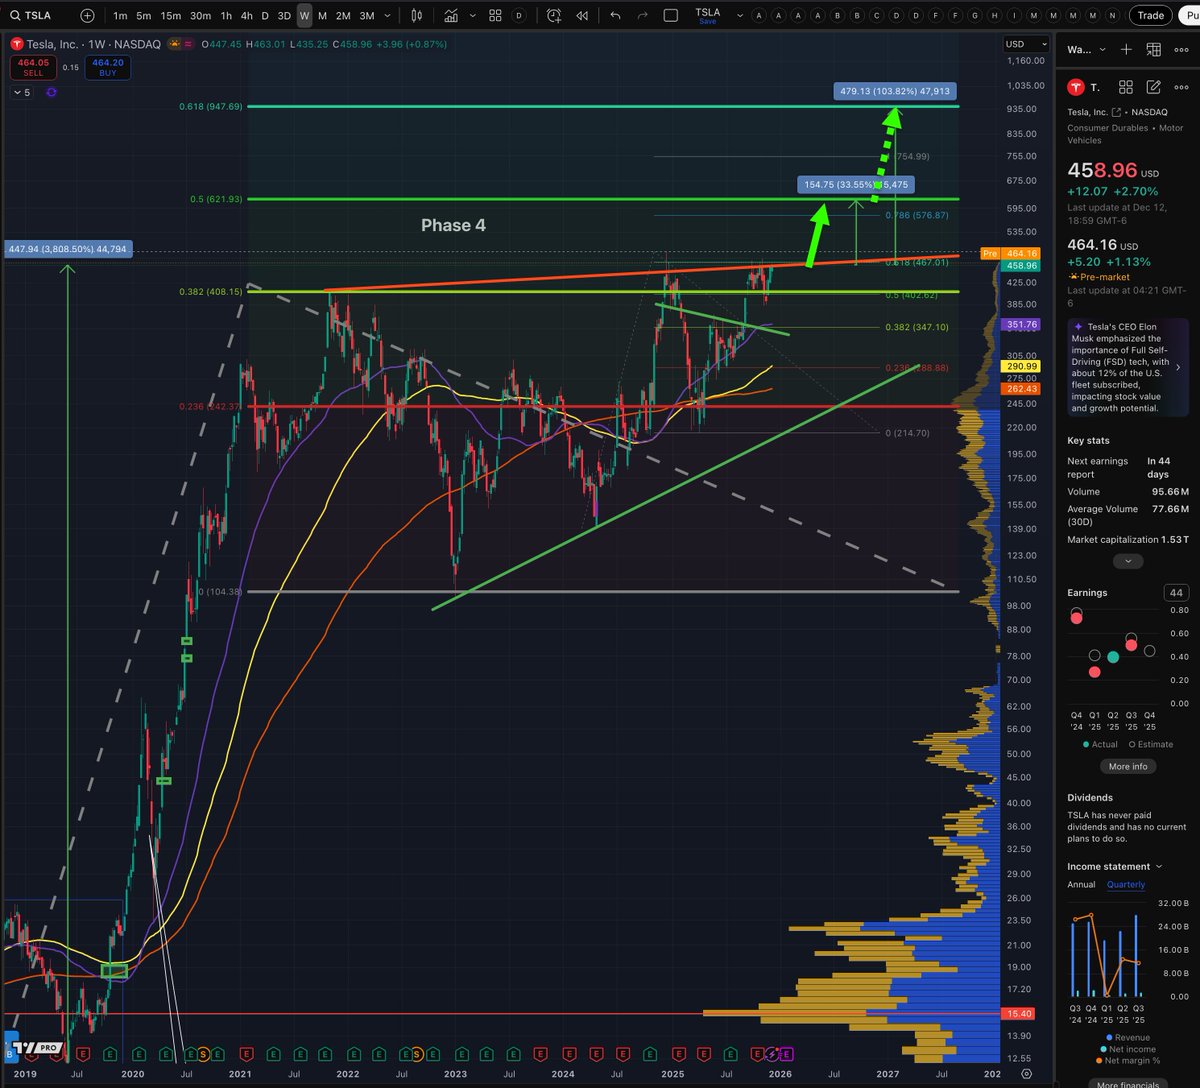Click the compare or add symbol plus icon

point(88,15)
